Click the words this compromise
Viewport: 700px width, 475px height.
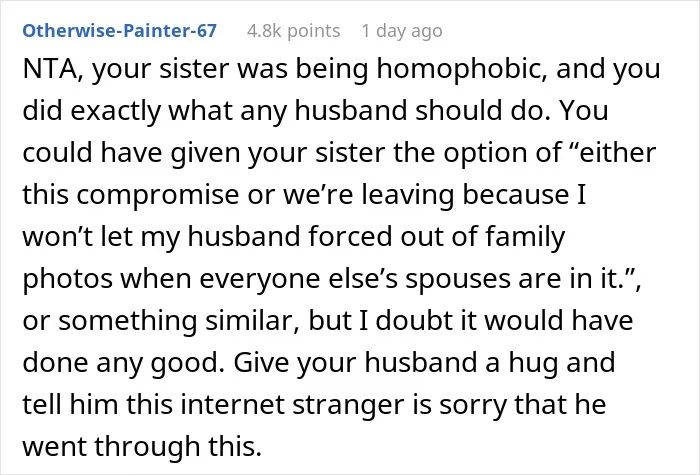130,195
